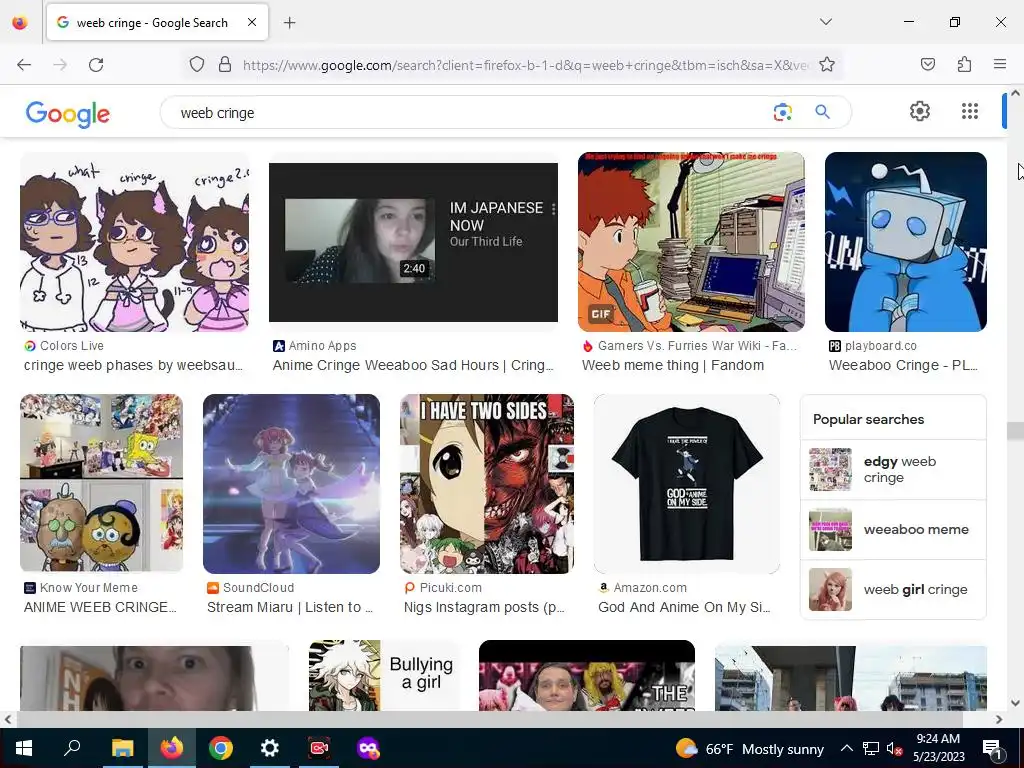Open Windows taskbar search
1024x768 pixels.
[72, 748]
